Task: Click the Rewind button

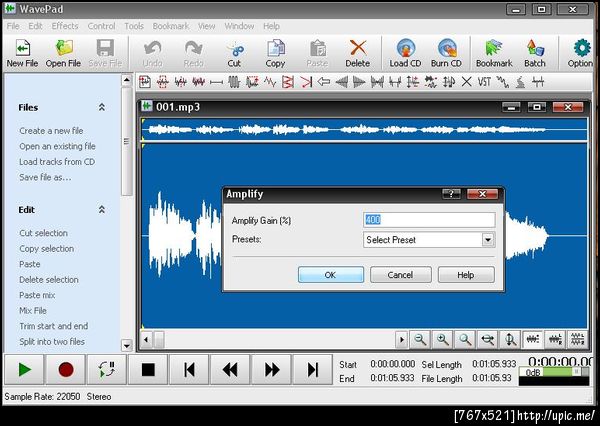Action: [230, 369]
